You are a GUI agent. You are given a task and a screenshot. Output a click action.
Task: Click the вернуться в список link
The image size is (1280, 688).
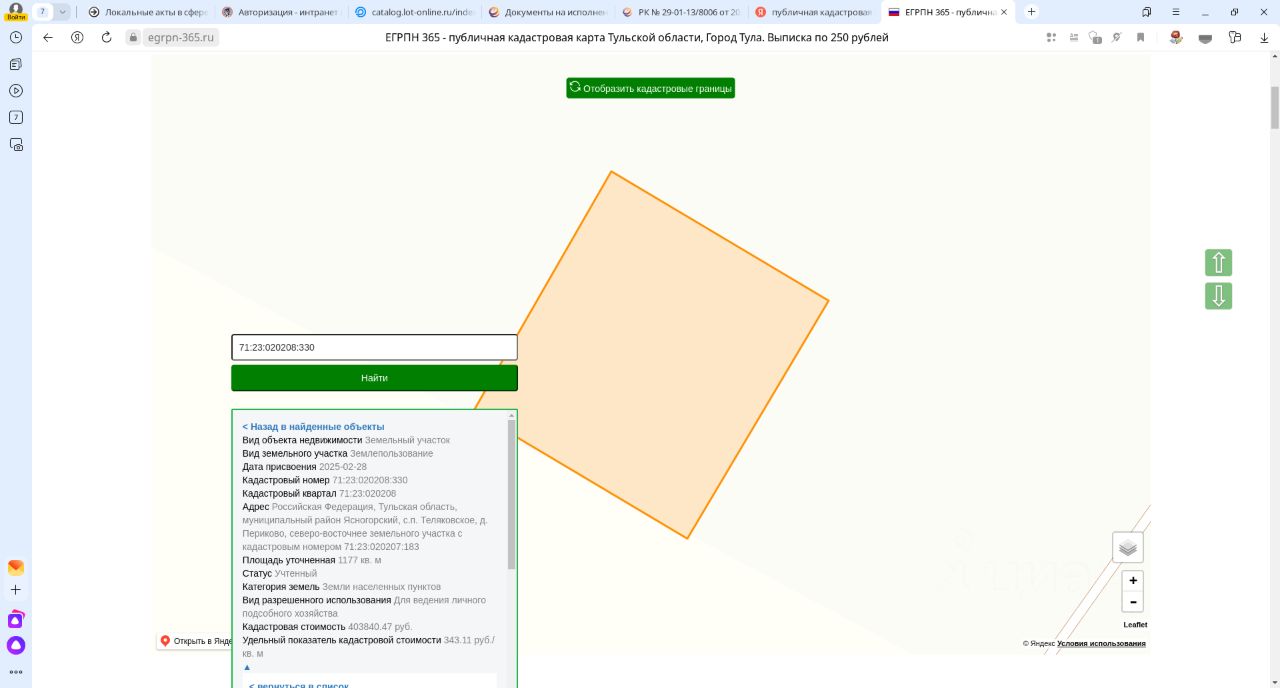coord(299,685)
